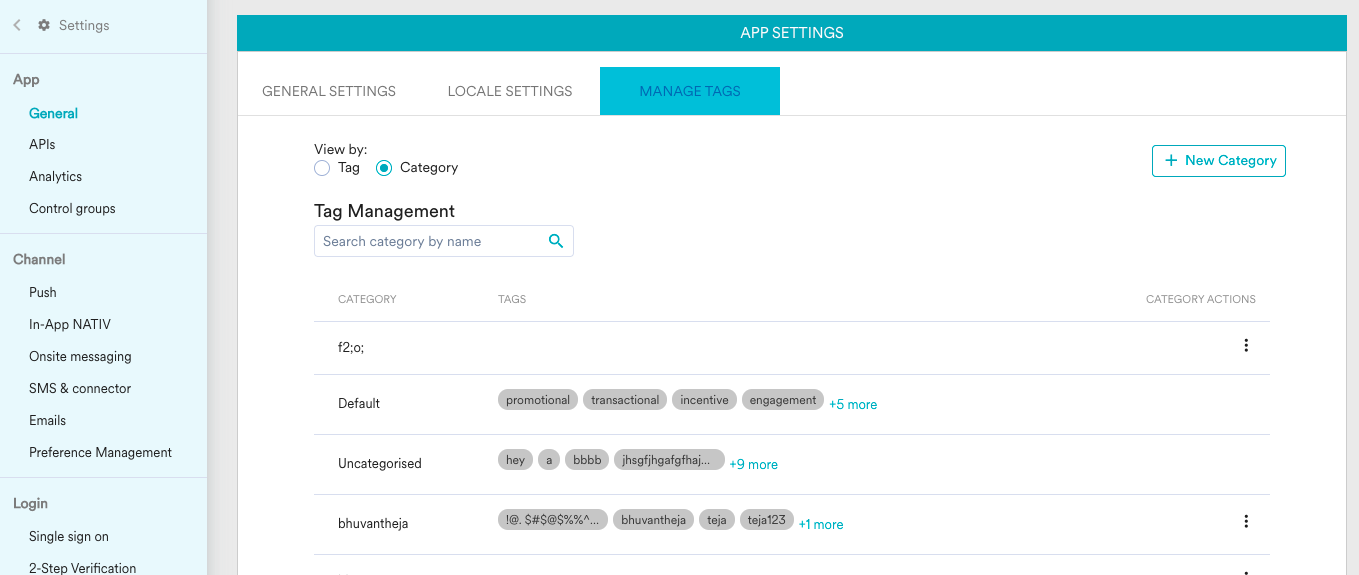Image resolution: width=1359 pixels, height=575 pixels.
Task: Expand +9 more tags in Uncategorised row
Action: [x=753, y=464]
